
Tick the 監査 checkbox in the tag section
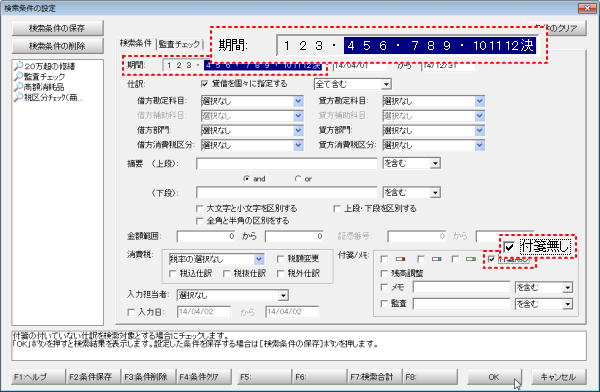(x=384, y=304)
